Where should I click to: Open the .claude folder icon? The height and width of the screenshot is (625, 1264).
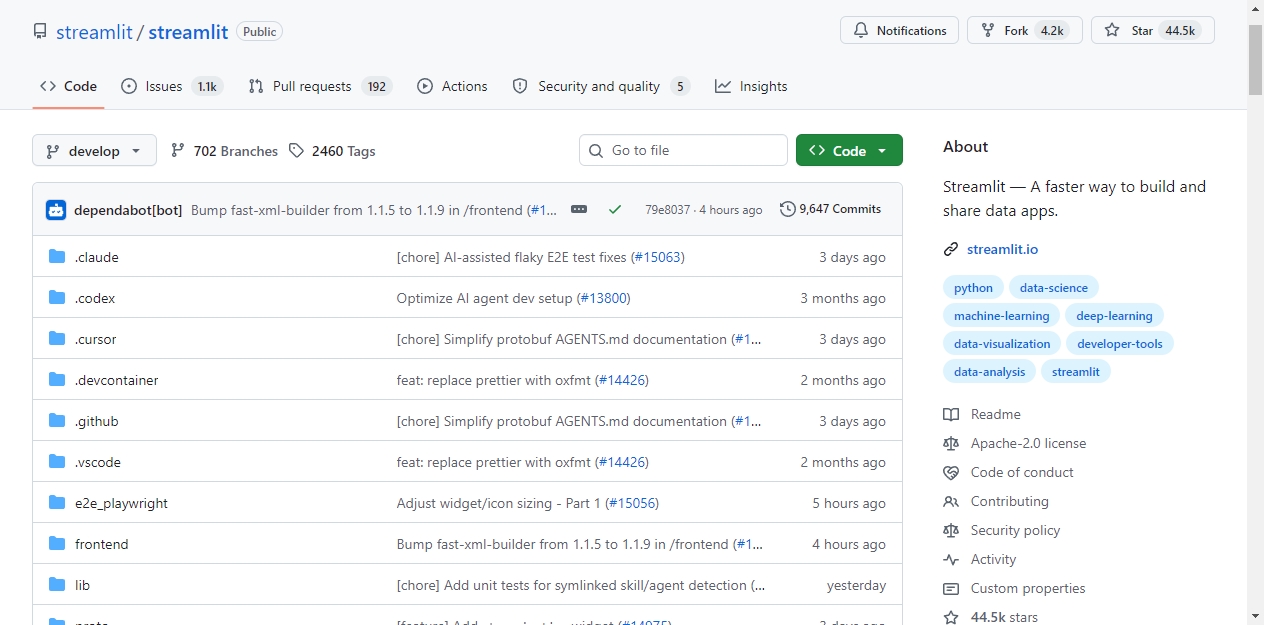tap(57, 257)
